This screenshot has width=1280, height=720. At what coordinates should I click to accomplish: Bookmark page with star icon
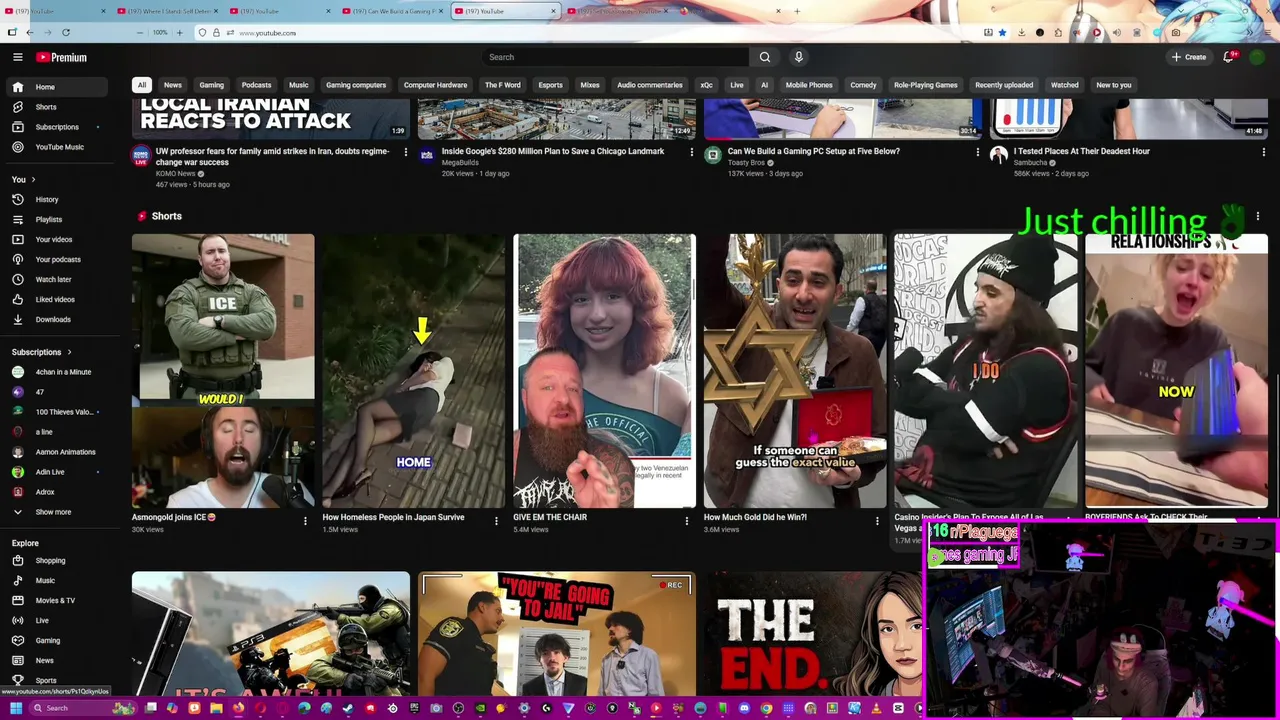point(1002,33)
